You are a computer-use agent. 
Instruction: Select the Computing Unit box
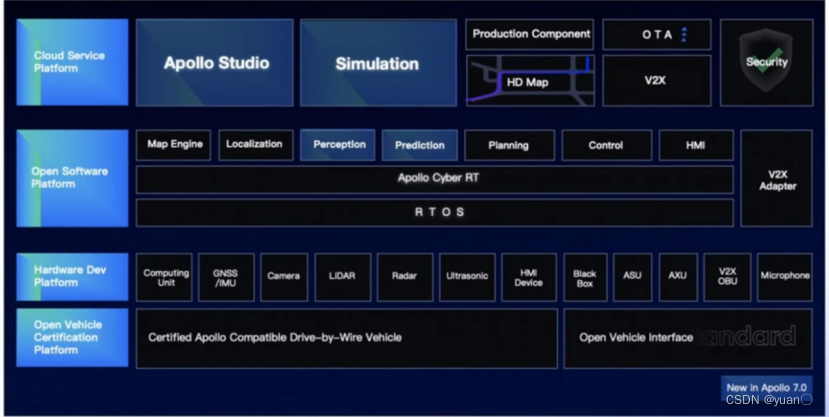tap(164, 277)
